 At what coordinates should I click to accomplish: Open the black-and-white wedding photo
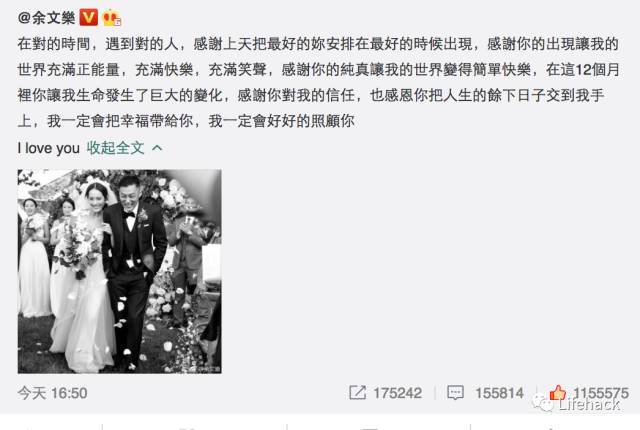pyautogui.click(x=120, y=271)
